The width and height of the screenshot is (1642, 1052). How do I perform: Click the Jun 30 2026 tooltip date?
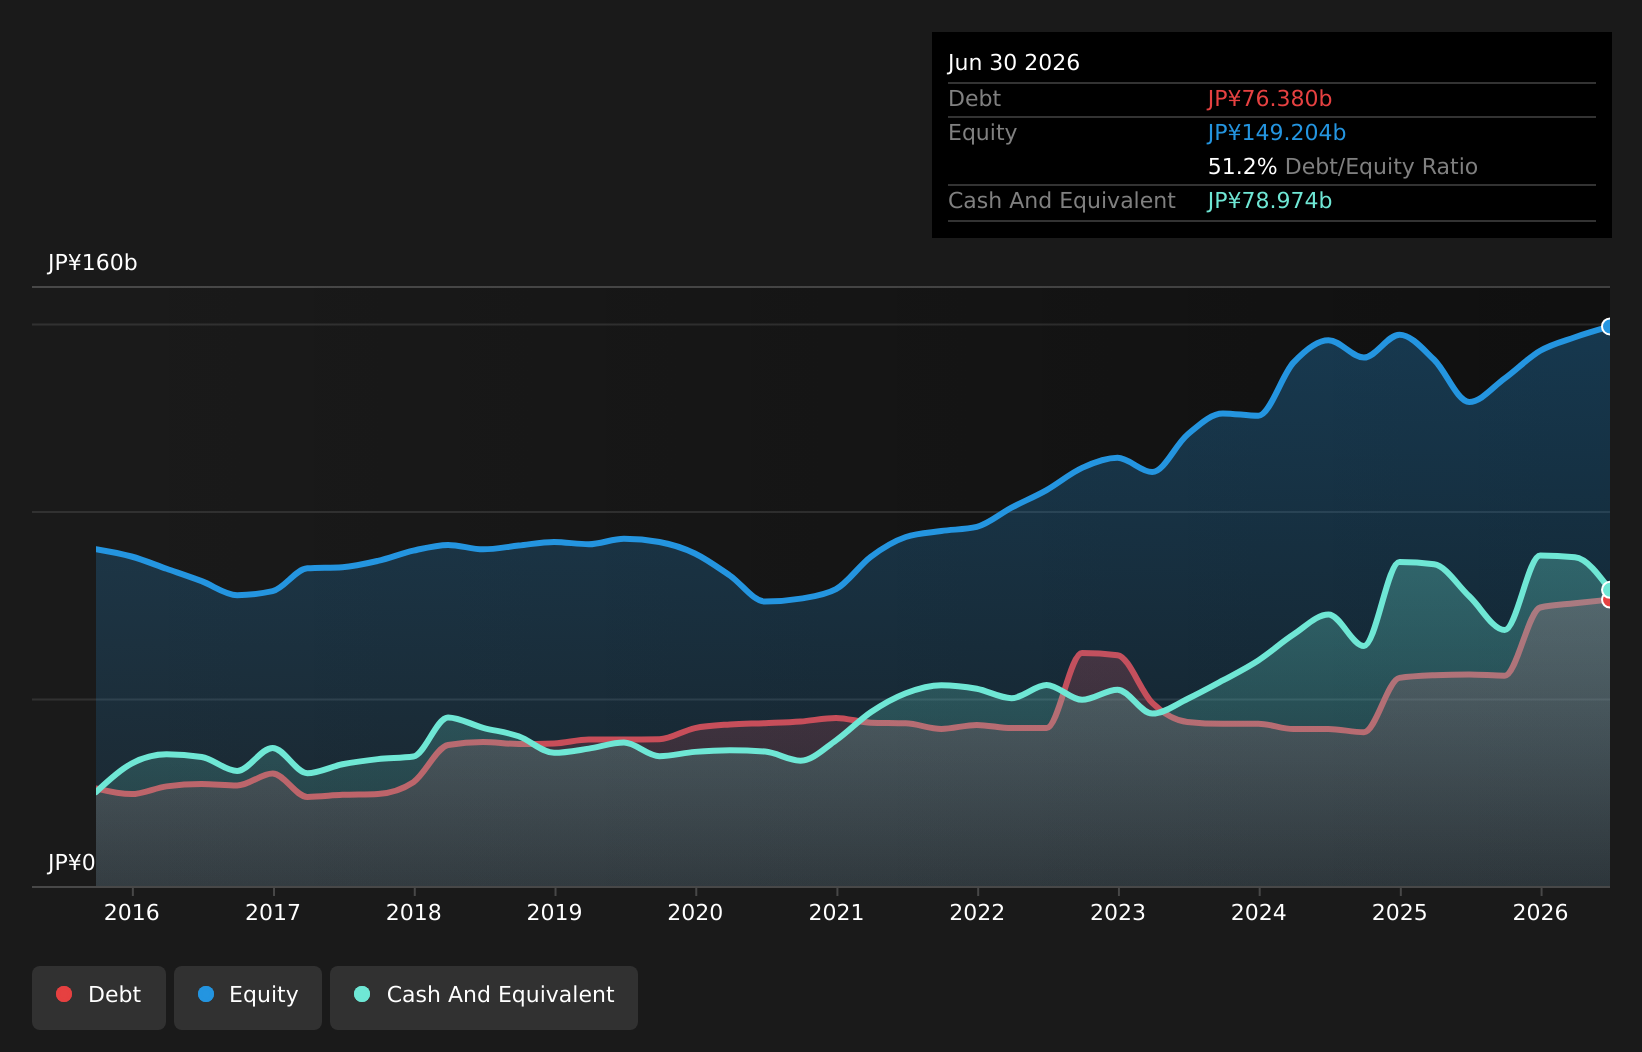click(x=1014, y=63)
